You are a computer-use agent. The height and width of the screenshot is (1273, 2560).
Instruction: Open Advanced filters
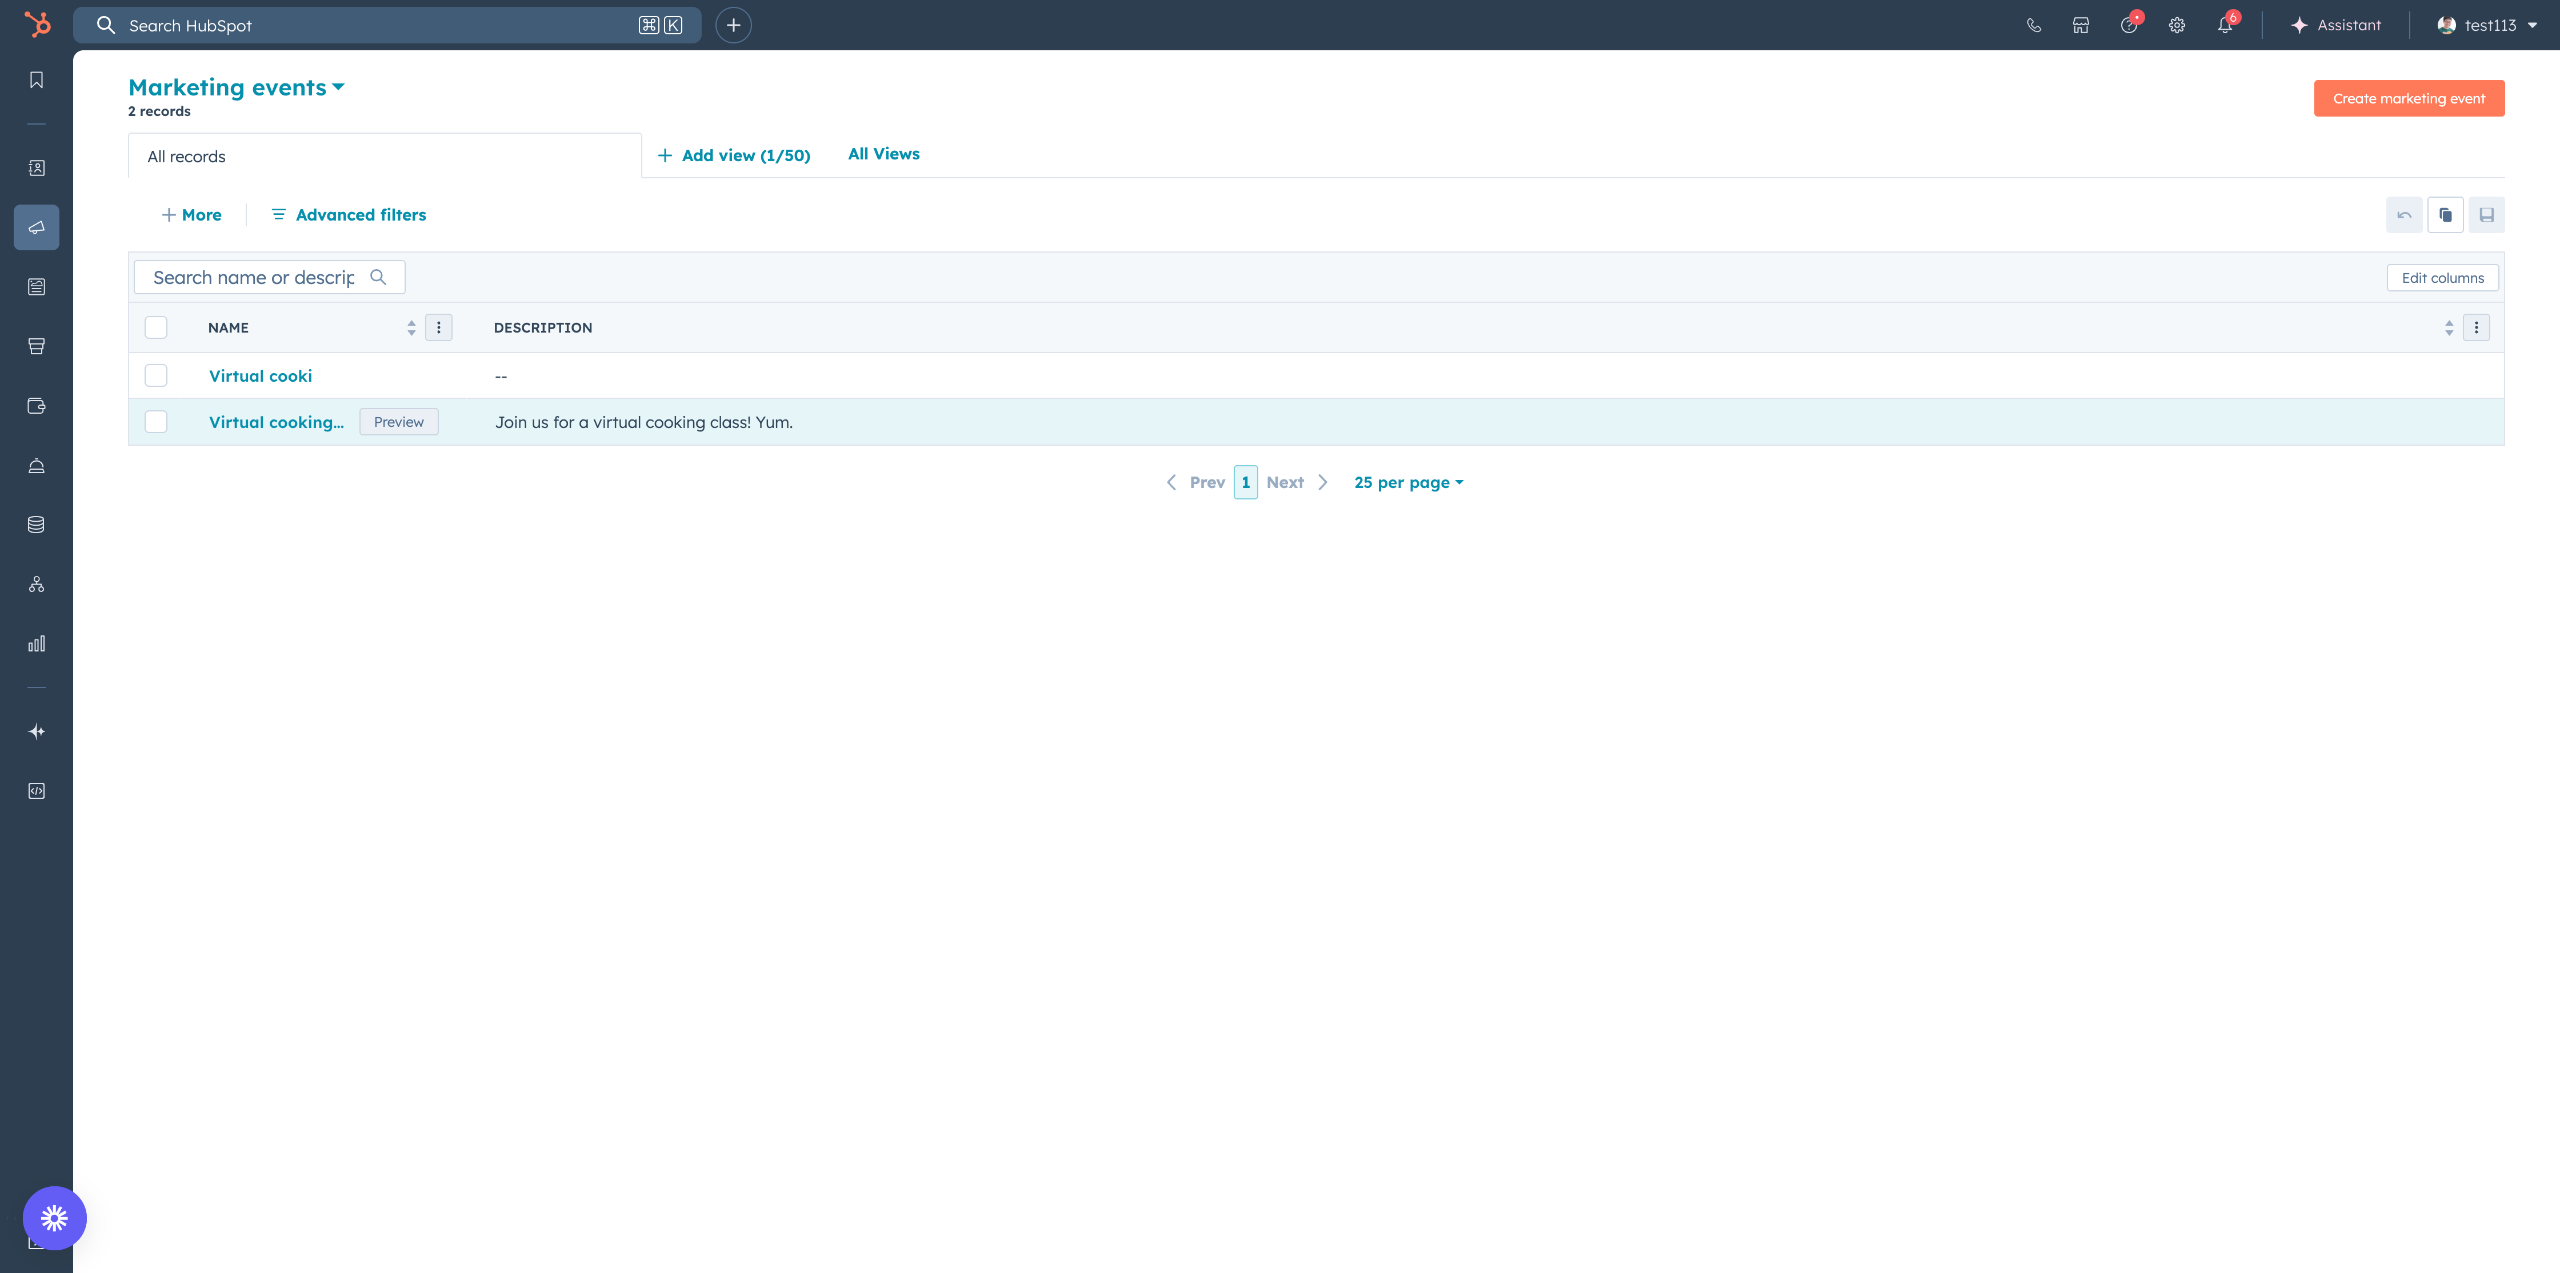tap(349, 215)
